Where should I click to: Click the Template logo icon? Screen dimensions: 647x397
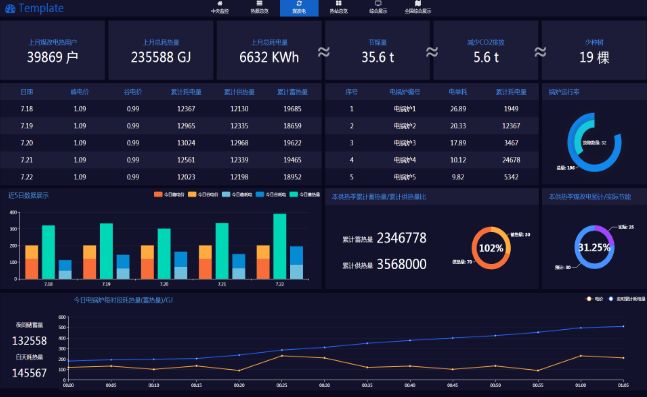(10, 8)
